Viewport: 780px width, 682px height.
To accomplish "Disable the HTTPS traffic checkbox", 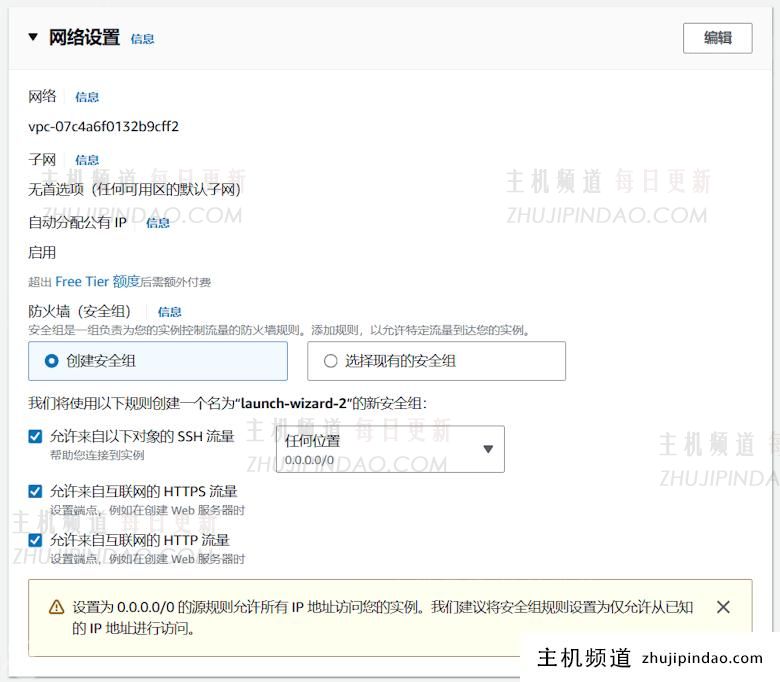I will click(36, 492).
